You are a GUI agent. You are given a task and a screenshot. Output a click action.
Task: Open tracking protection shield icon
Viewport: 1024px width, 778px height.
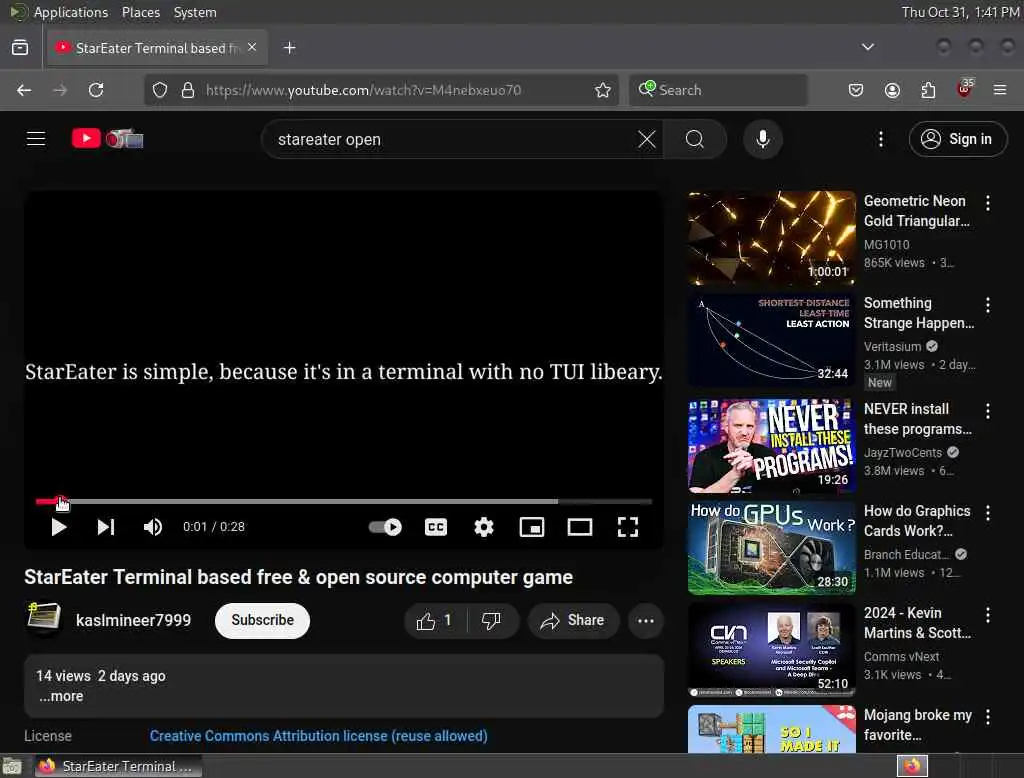[160, 90]
